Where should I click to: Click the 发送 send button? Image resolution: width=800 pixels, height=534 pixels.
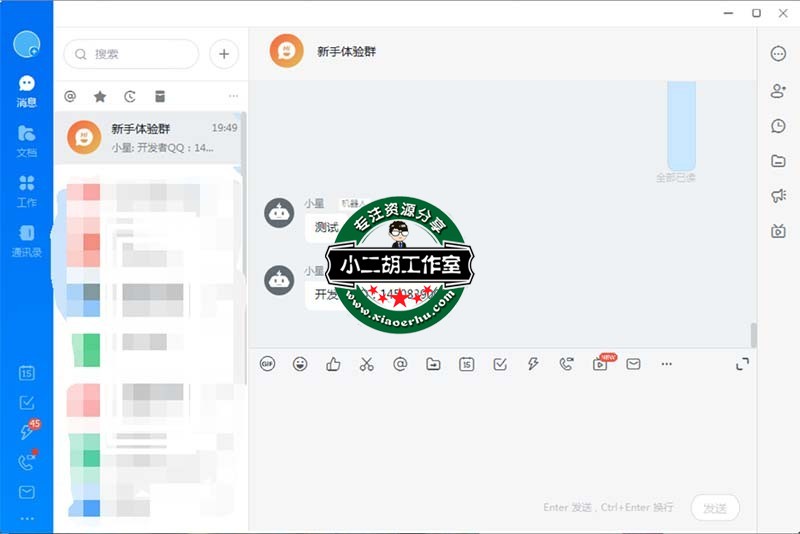(x=714, y=508)
